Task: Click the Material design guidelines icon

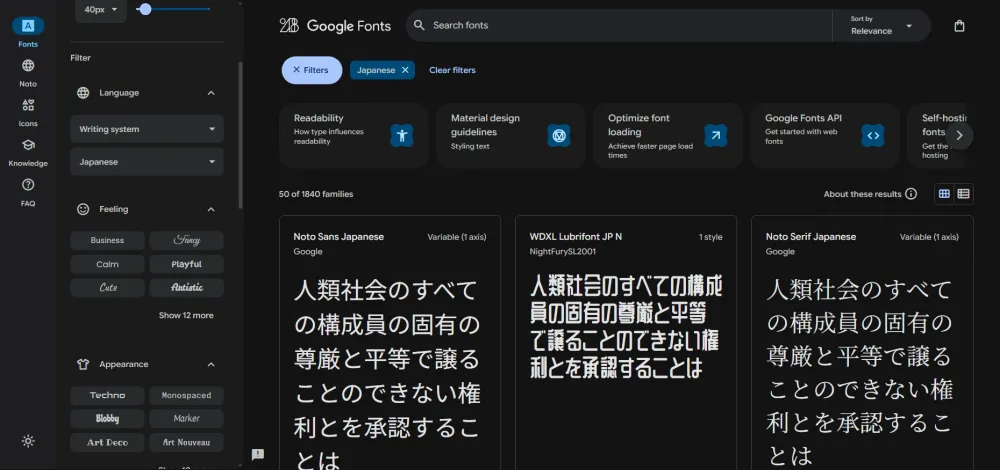Action: coord(559,135)
